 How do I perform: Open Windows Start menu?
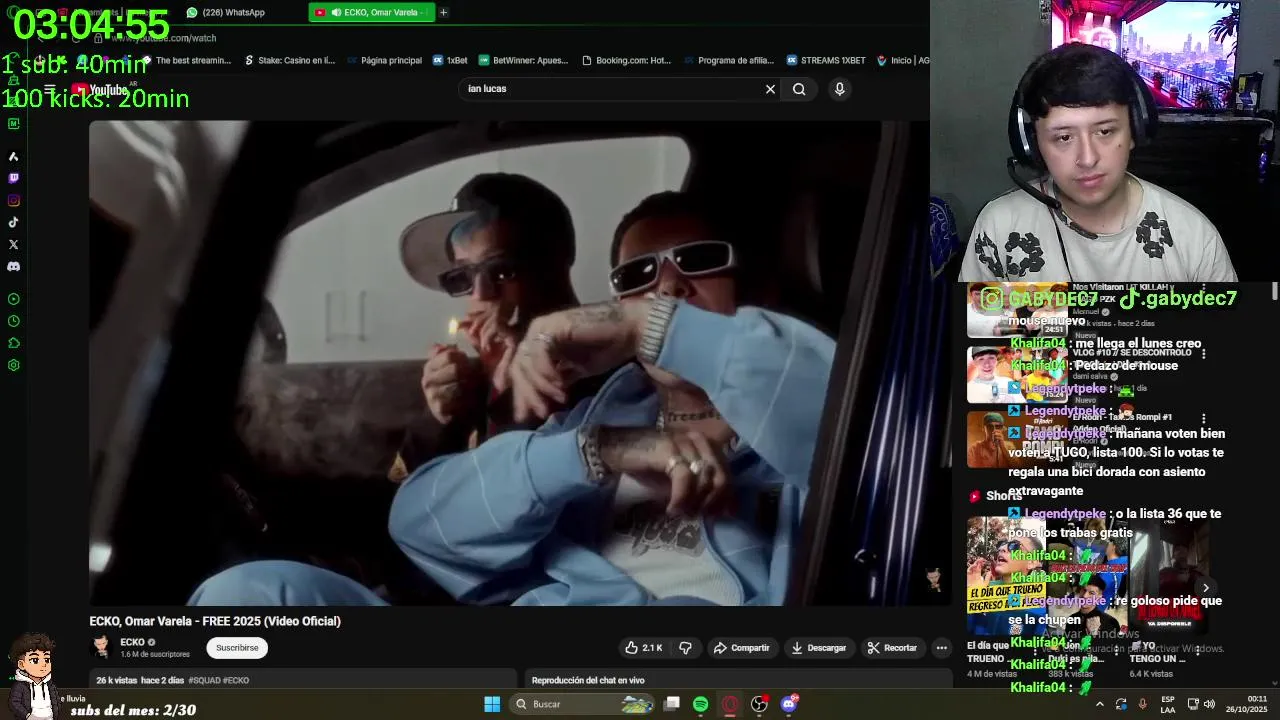coord(492,704)
